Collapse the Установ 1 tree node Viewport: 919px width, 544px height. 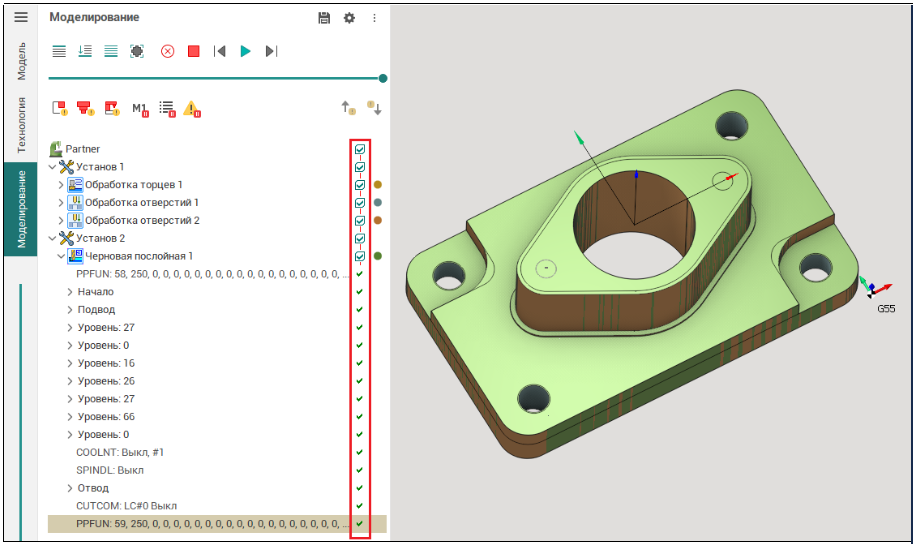[53, 167]
